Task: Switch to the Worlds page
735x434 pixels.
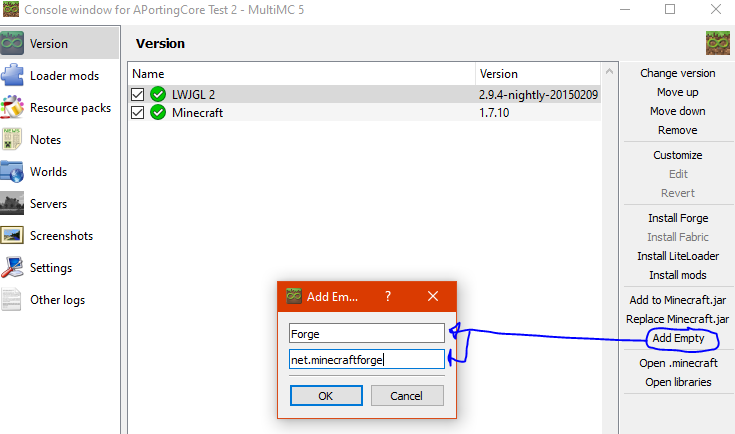Action: coord(48,172)
